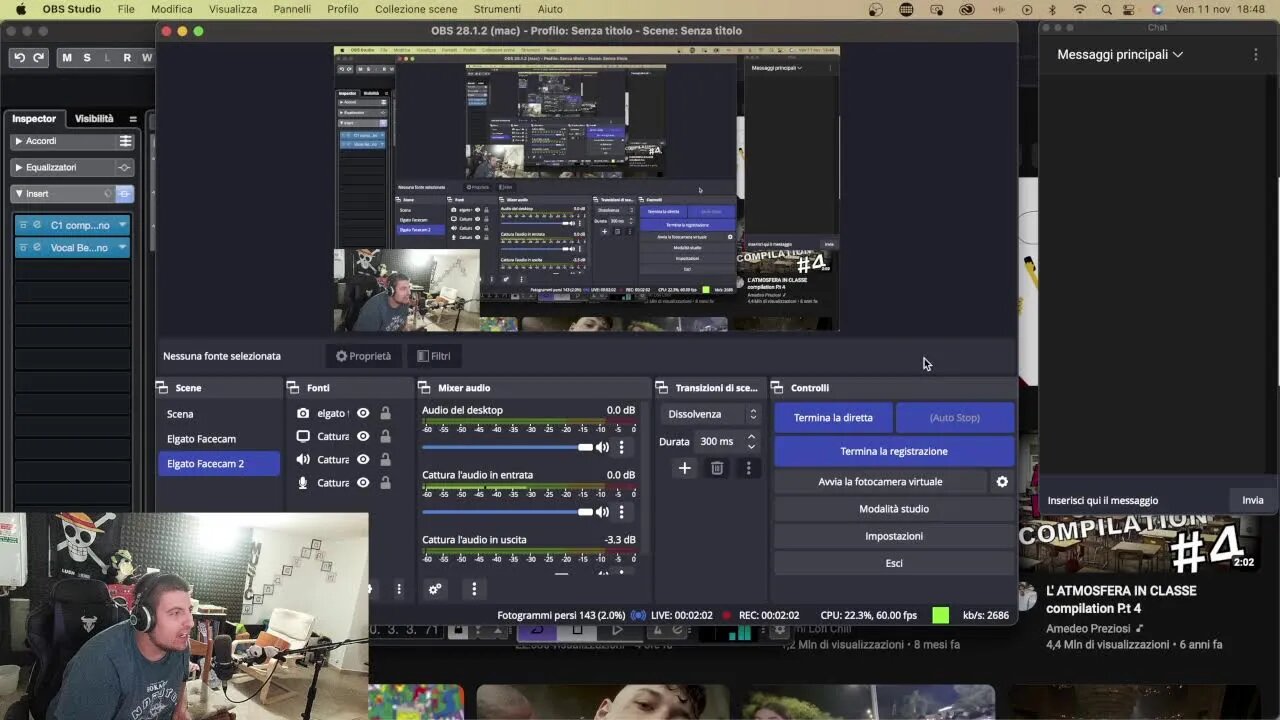Open mixer menu for Cattura l'audio in entrata
This screenshot has height=720, width=1280.
(x=621, y=512)
